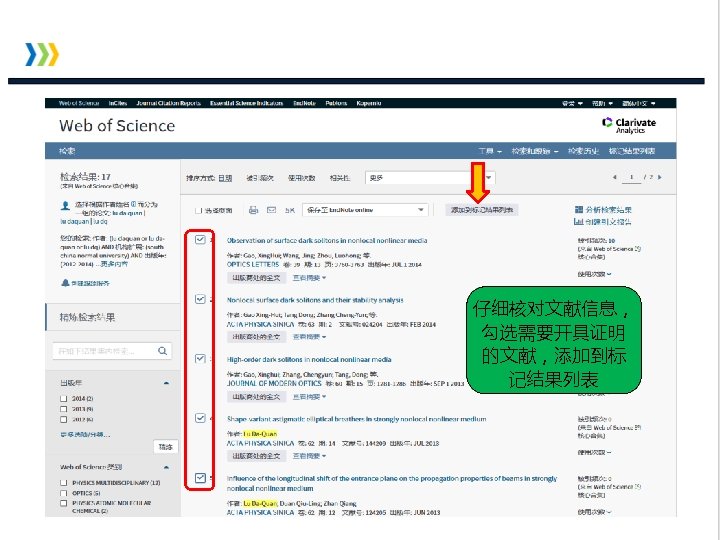
Task: Open Publons in top navigation
Action: (x=336, y=103)
